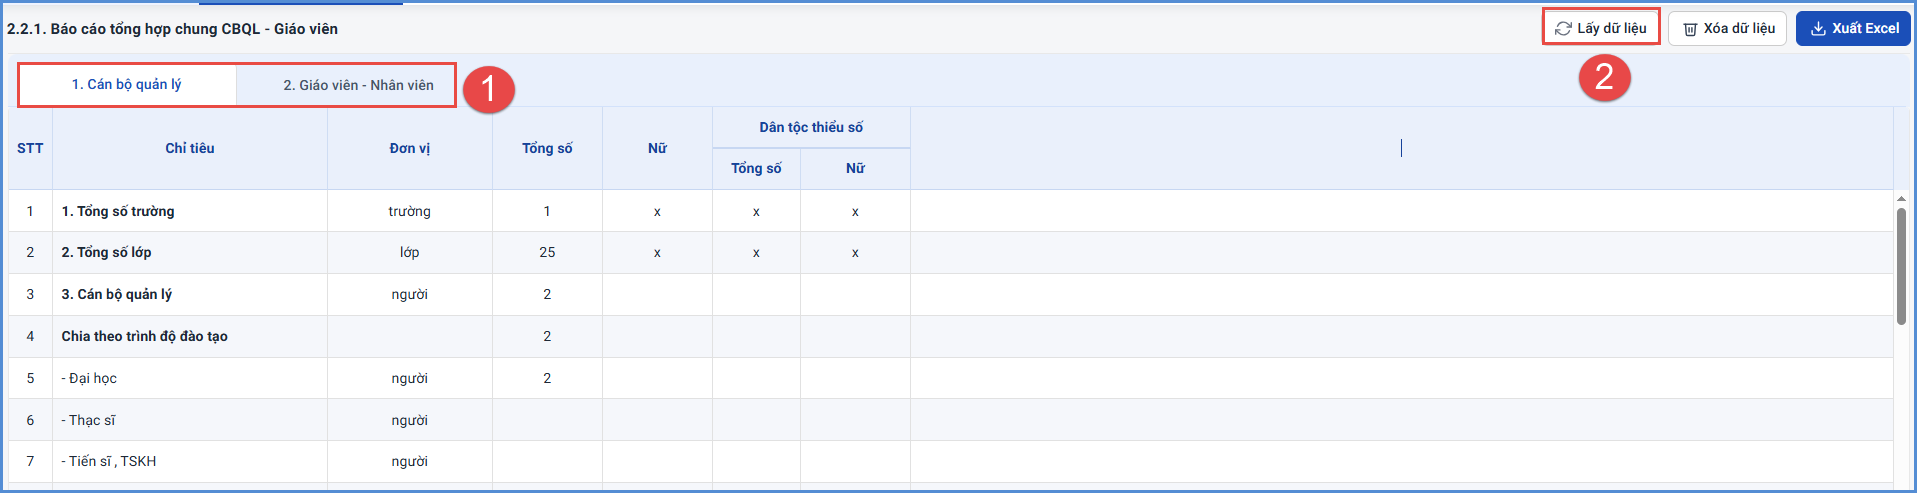Select the Tổng số trường row

coord(951,211)
